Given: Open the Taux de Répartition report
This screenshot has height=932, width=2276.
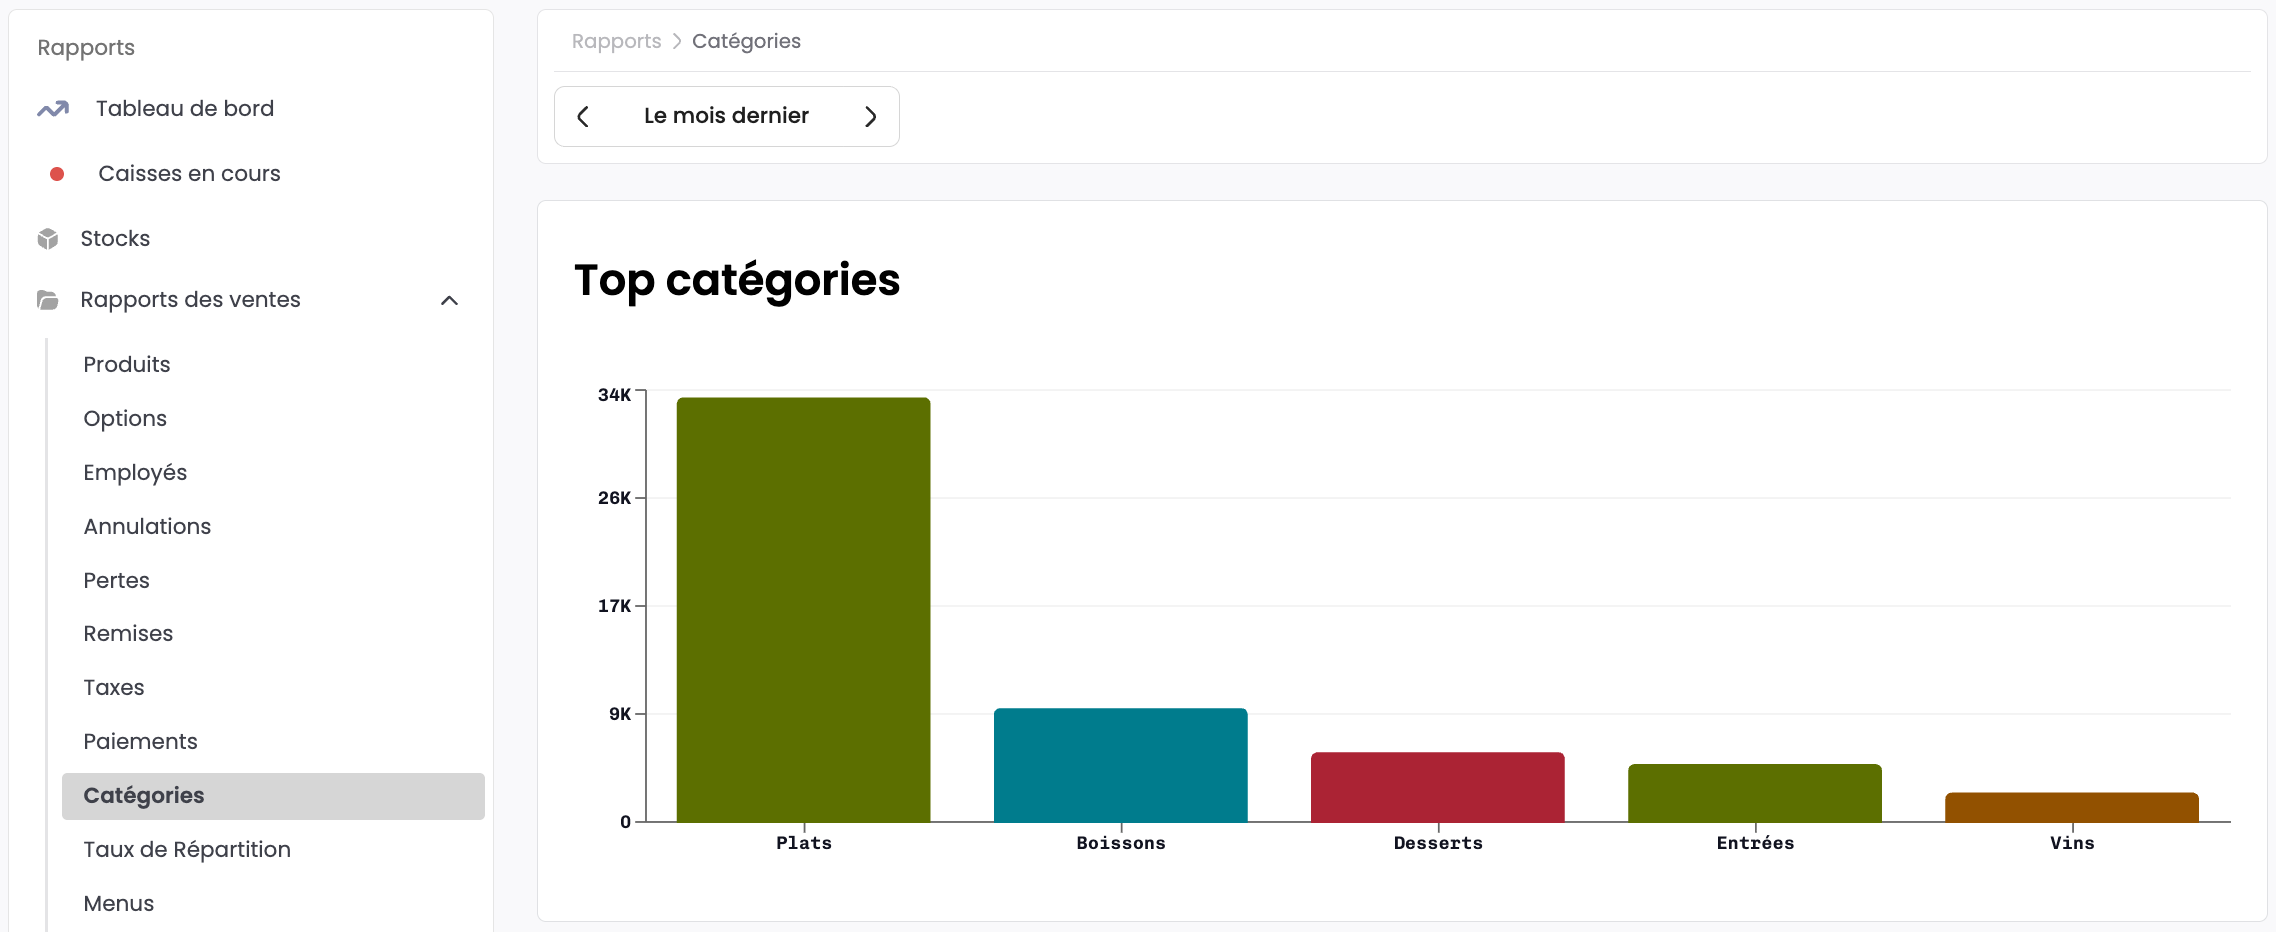Looking at the screenshot, I should [x=187, y=849].
